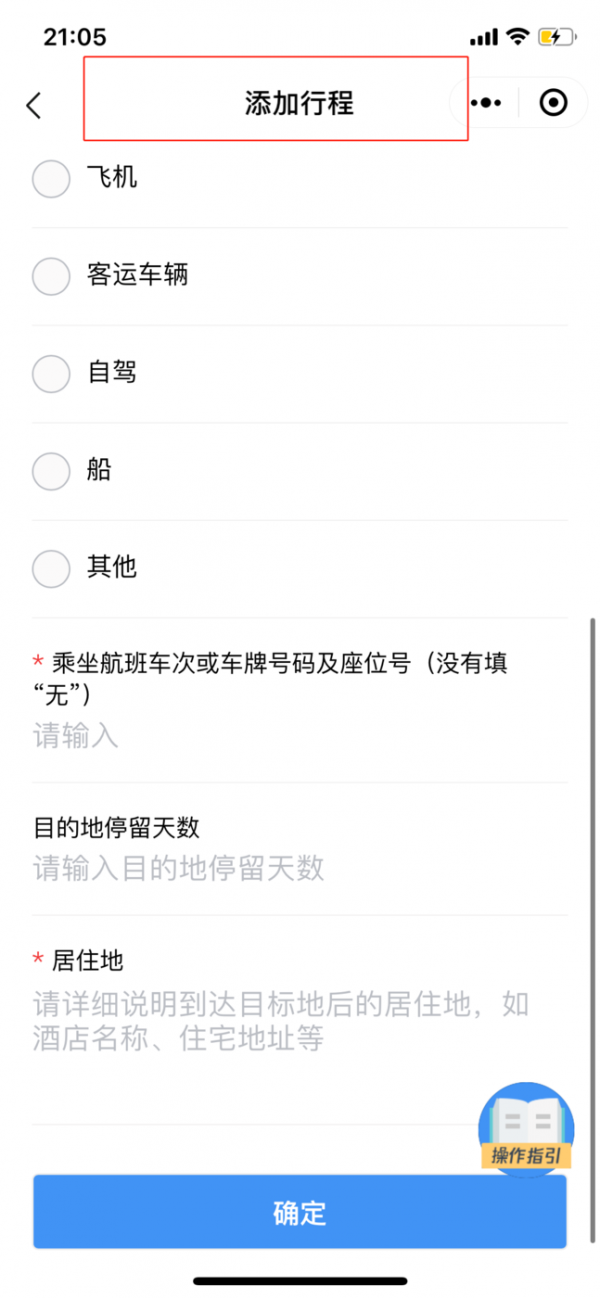
Task: Select the 客运车辆 radio option
Action: coord(51,276)
